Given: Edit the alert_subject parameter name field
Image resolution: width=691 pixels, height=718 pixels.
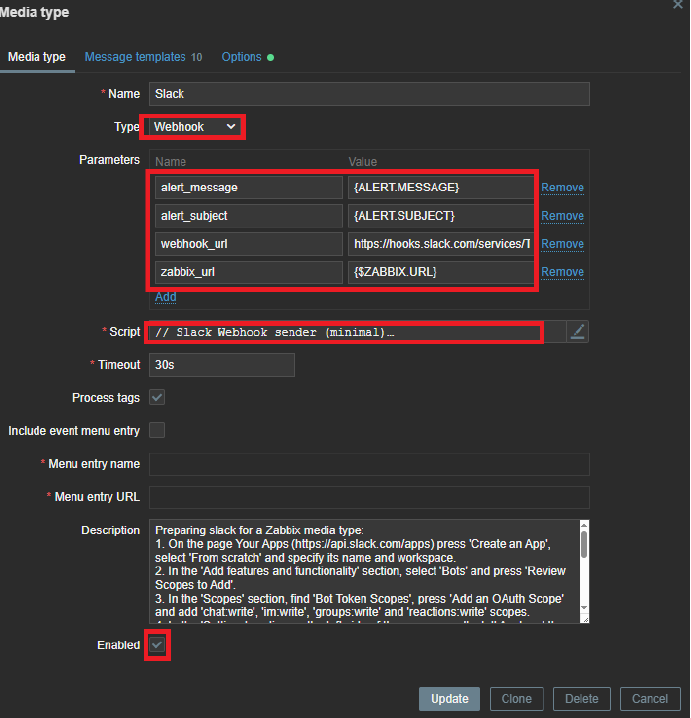Looking at the screenshot, I should tap(249, 216).
